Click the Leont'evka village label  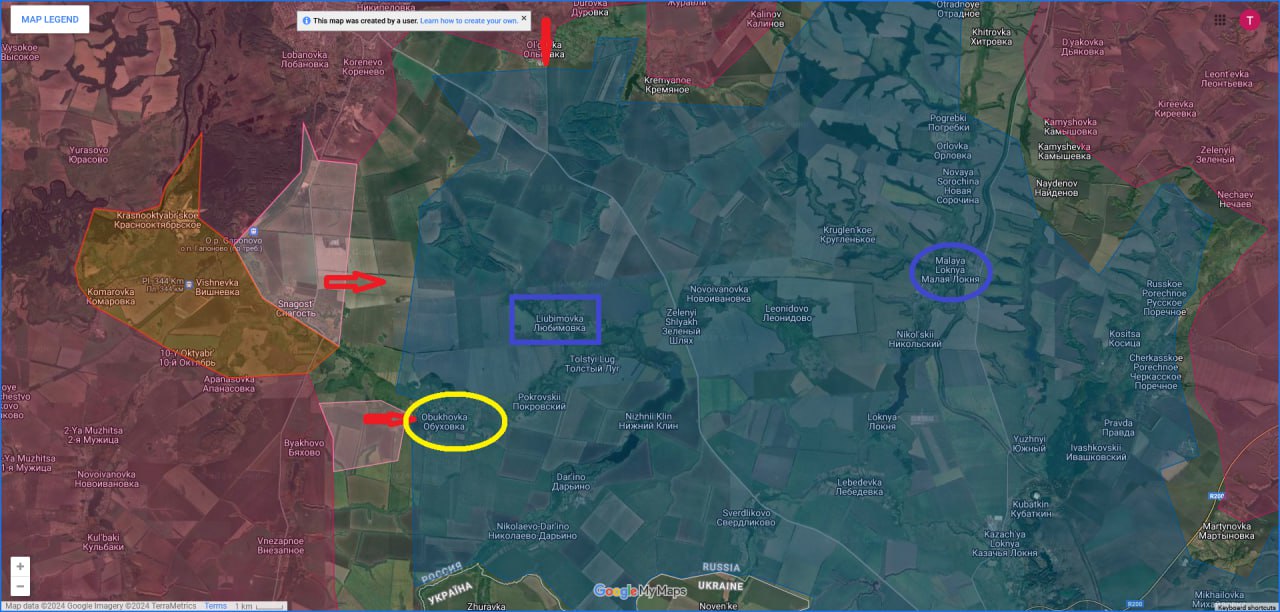[x=1227, y=78]
